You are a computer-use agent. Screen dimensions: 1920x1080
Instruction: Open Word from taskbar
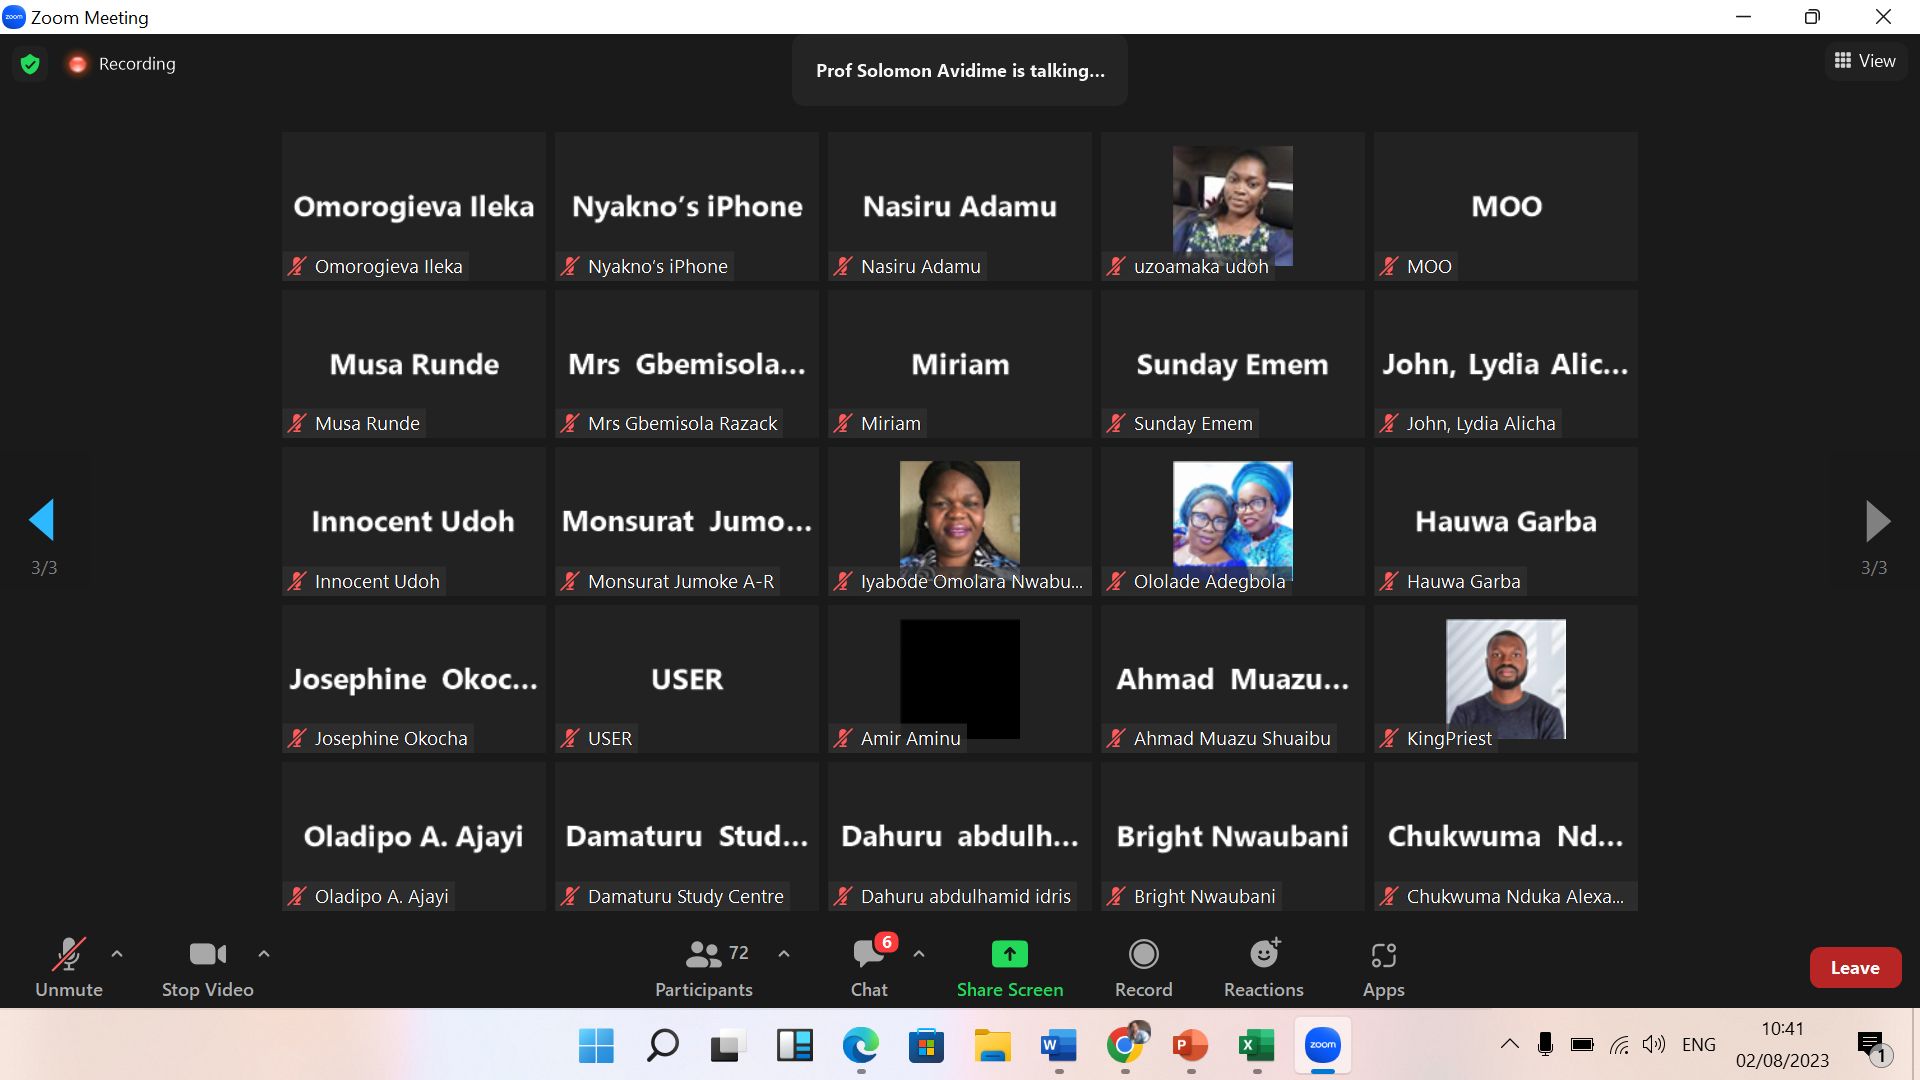coord(1058,1046)
